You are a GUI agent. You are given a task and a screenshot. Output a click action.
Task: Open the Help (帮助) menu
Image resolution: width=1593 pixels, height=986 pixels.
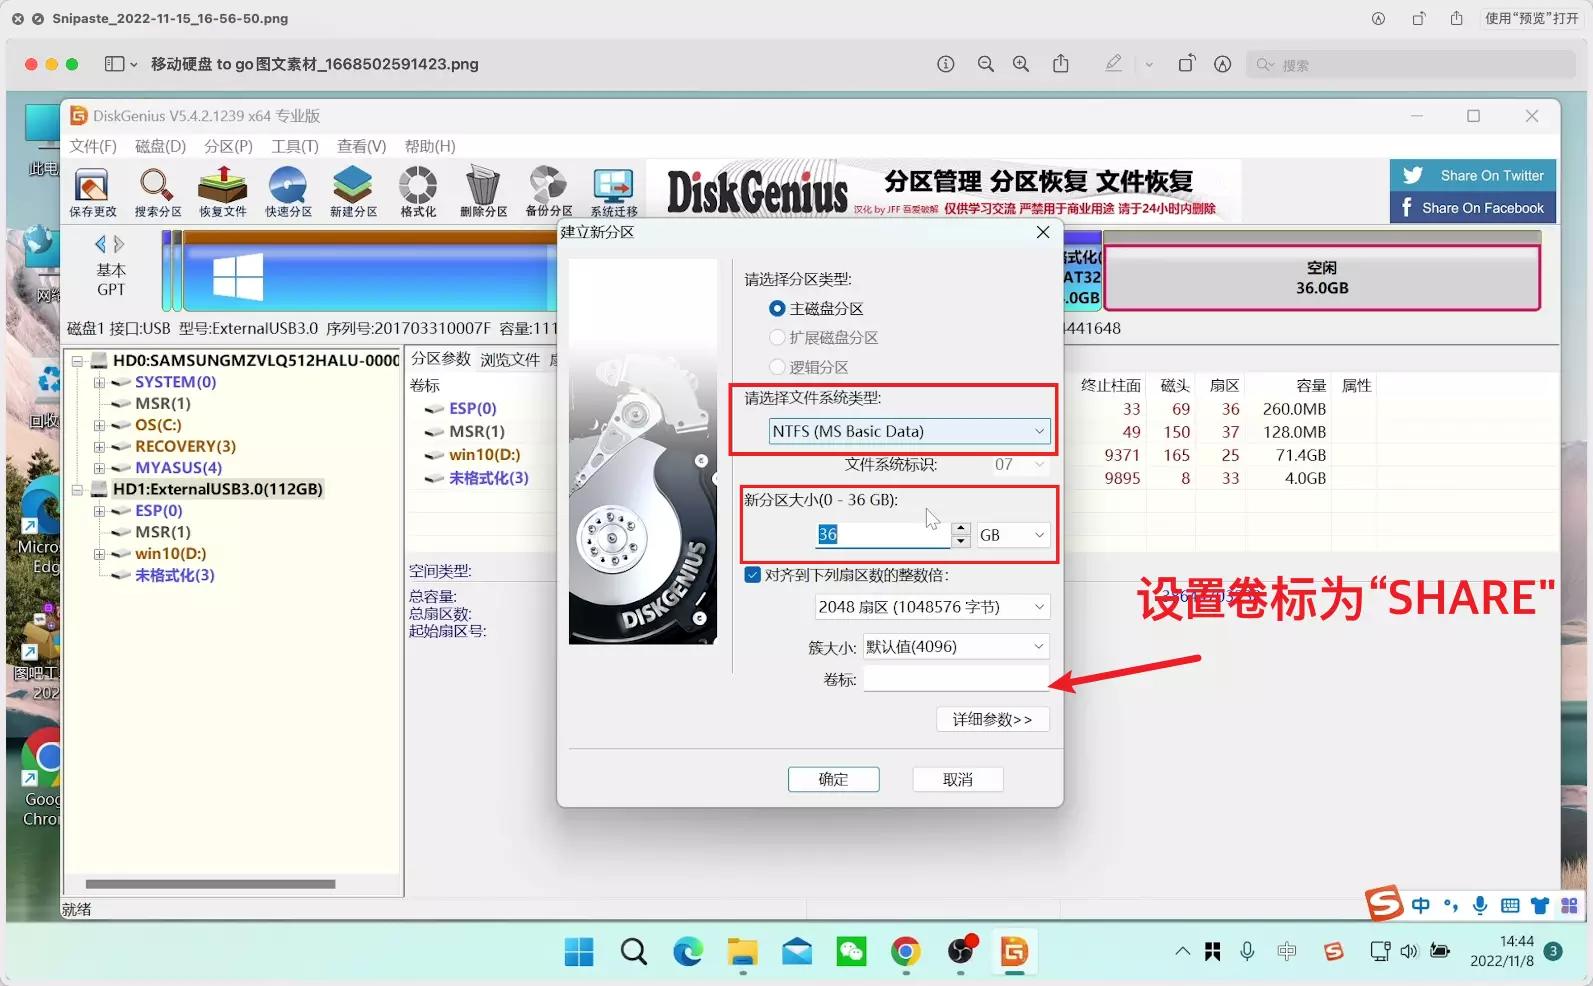tap(430, 146)
